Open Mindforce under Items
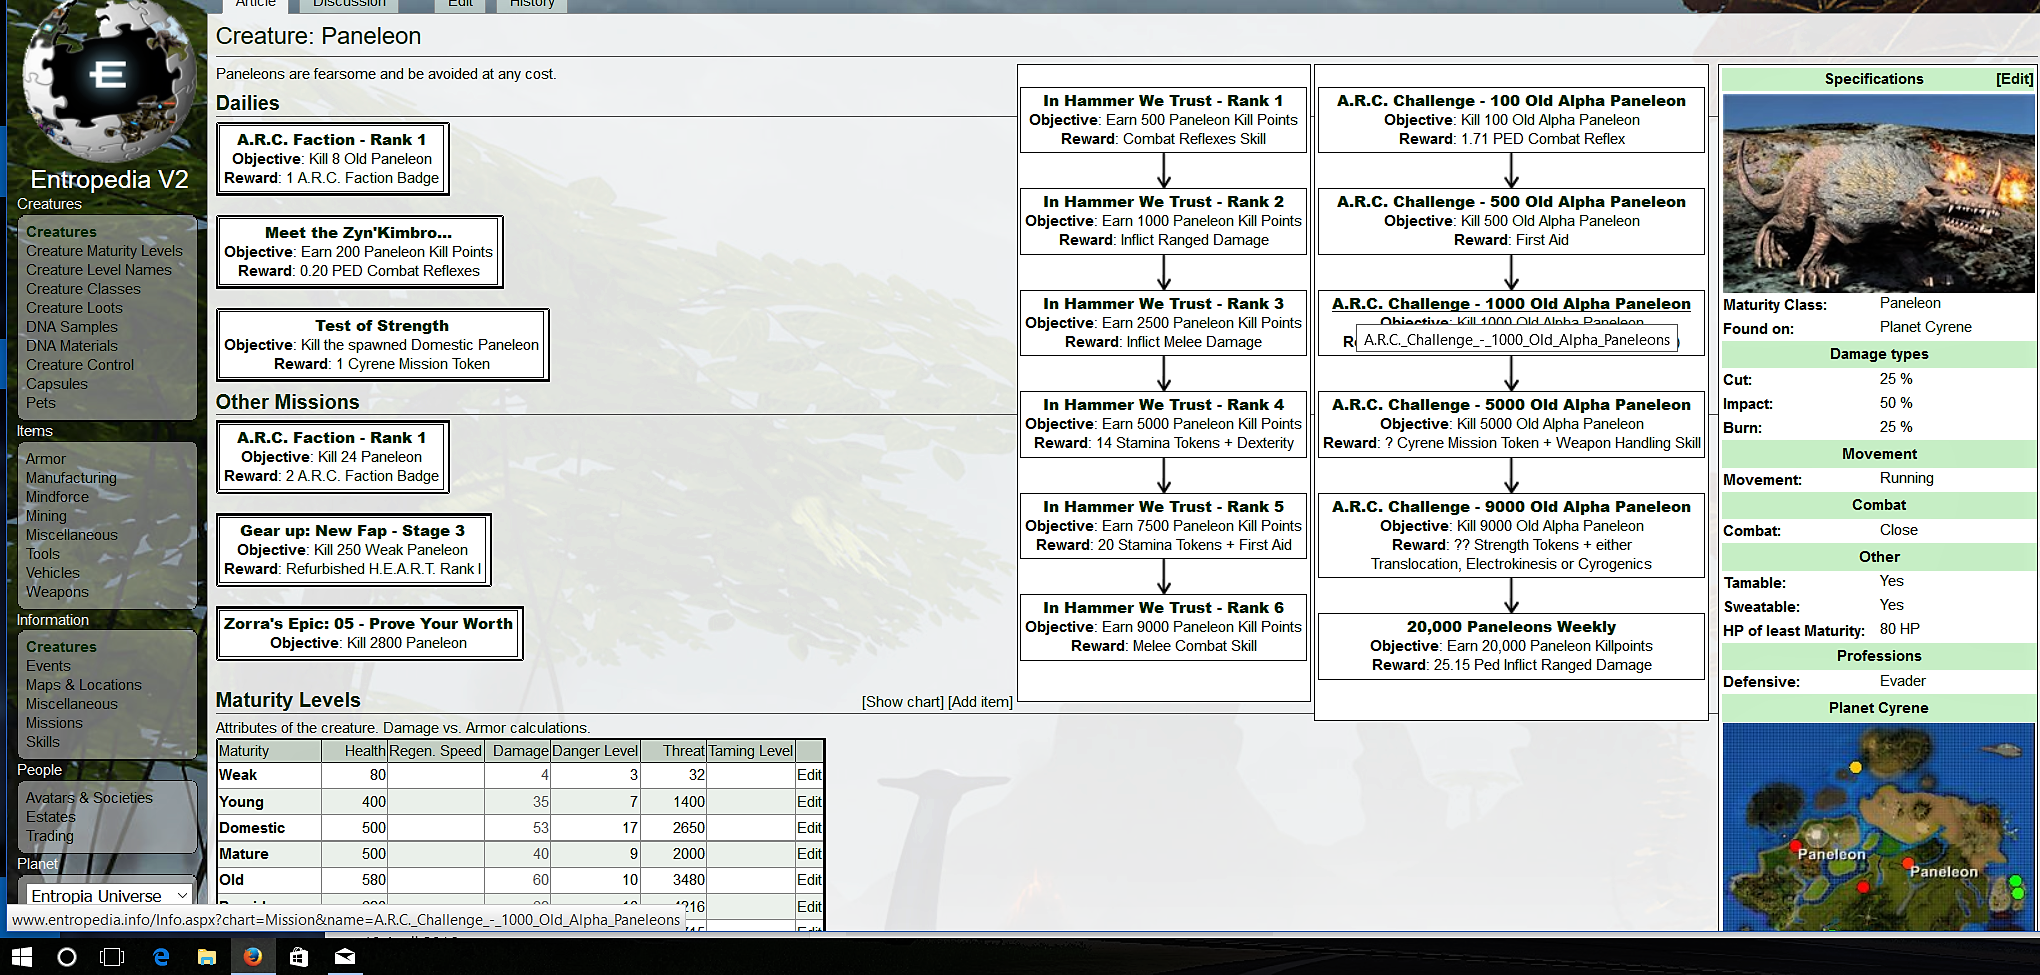 [57, 497]
